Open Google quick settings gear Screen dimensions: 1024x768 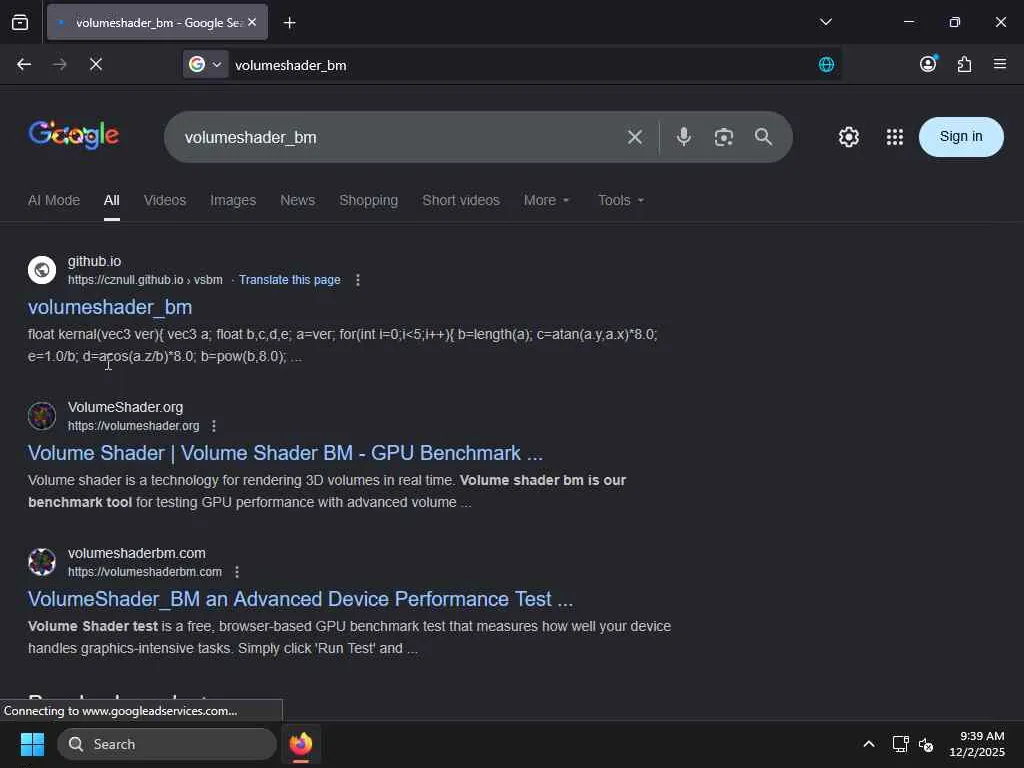coord(848,137)
